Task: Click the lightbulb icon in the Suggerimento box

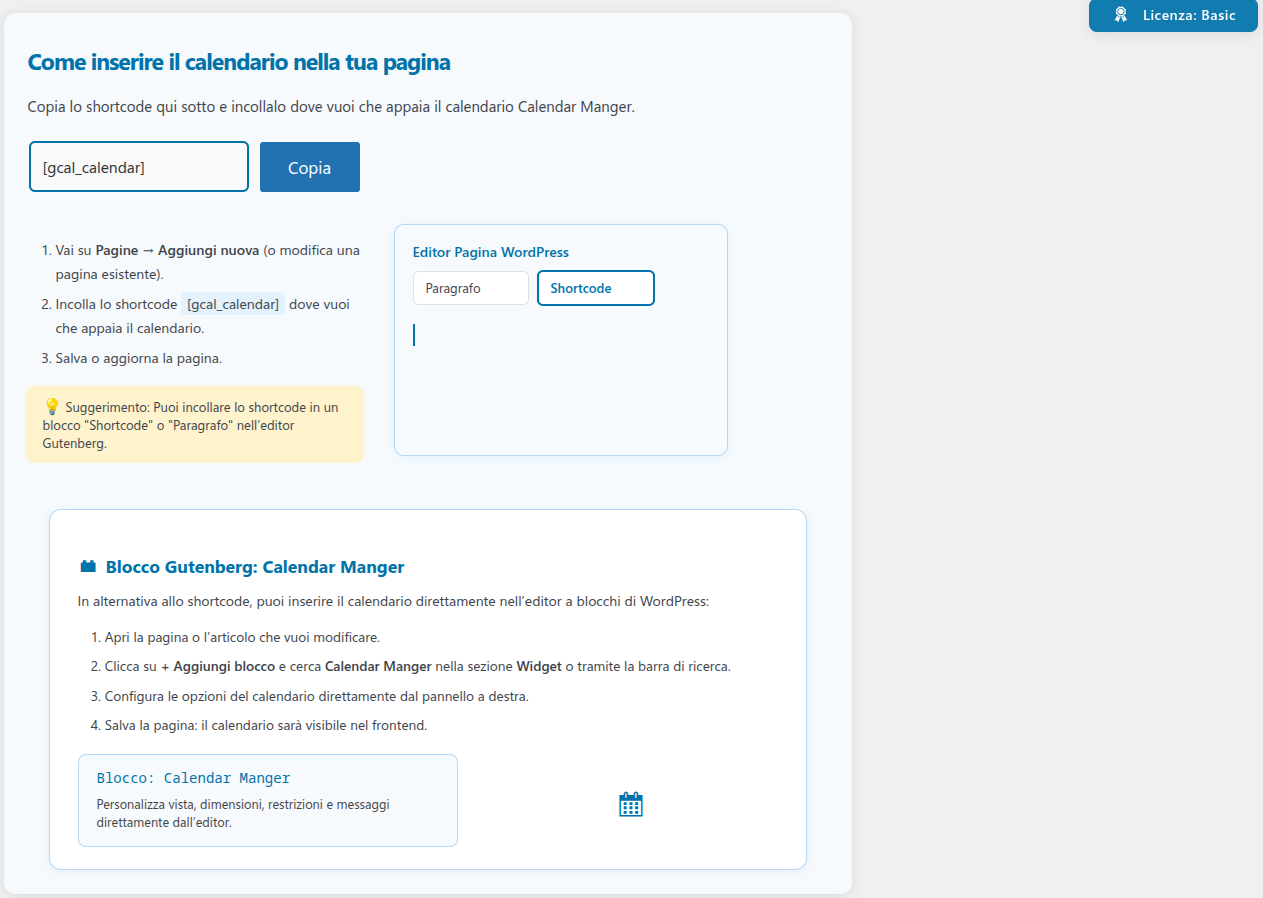Action: [x=52, y=407]
